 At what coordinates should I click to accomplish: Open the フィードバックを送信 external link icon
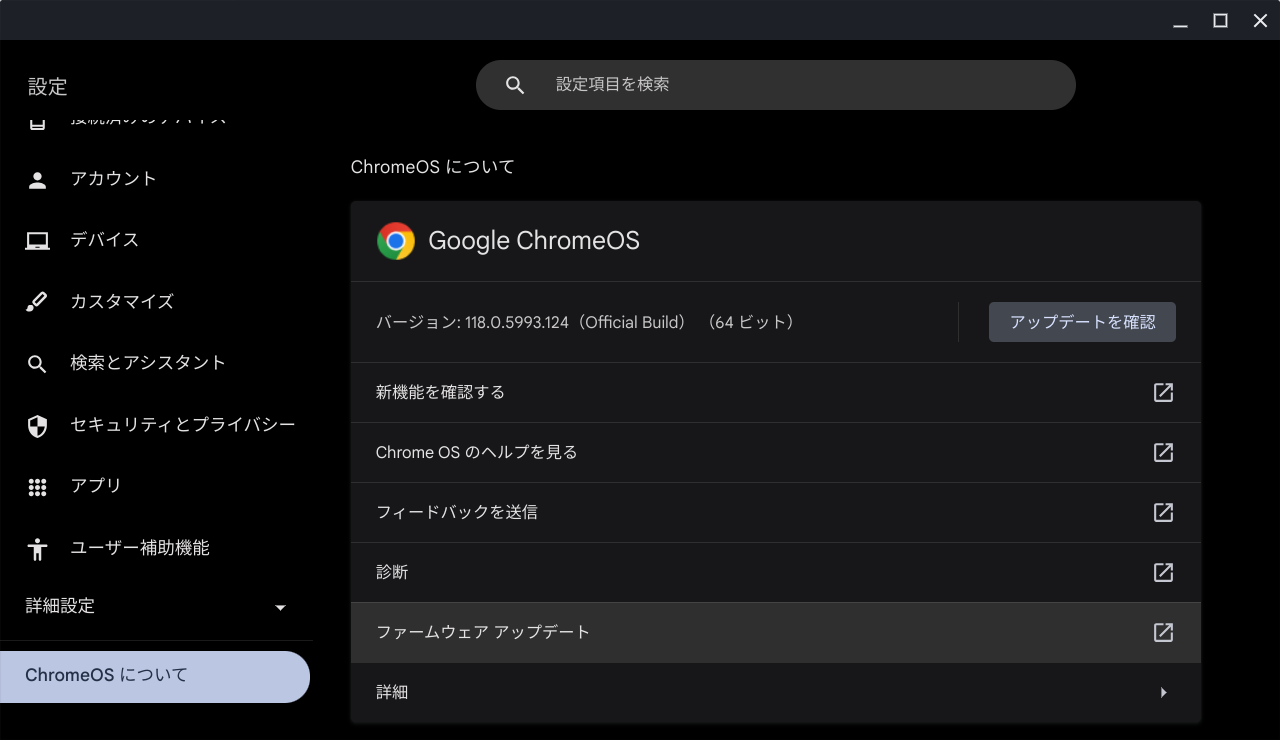[x=1163, y=512]
